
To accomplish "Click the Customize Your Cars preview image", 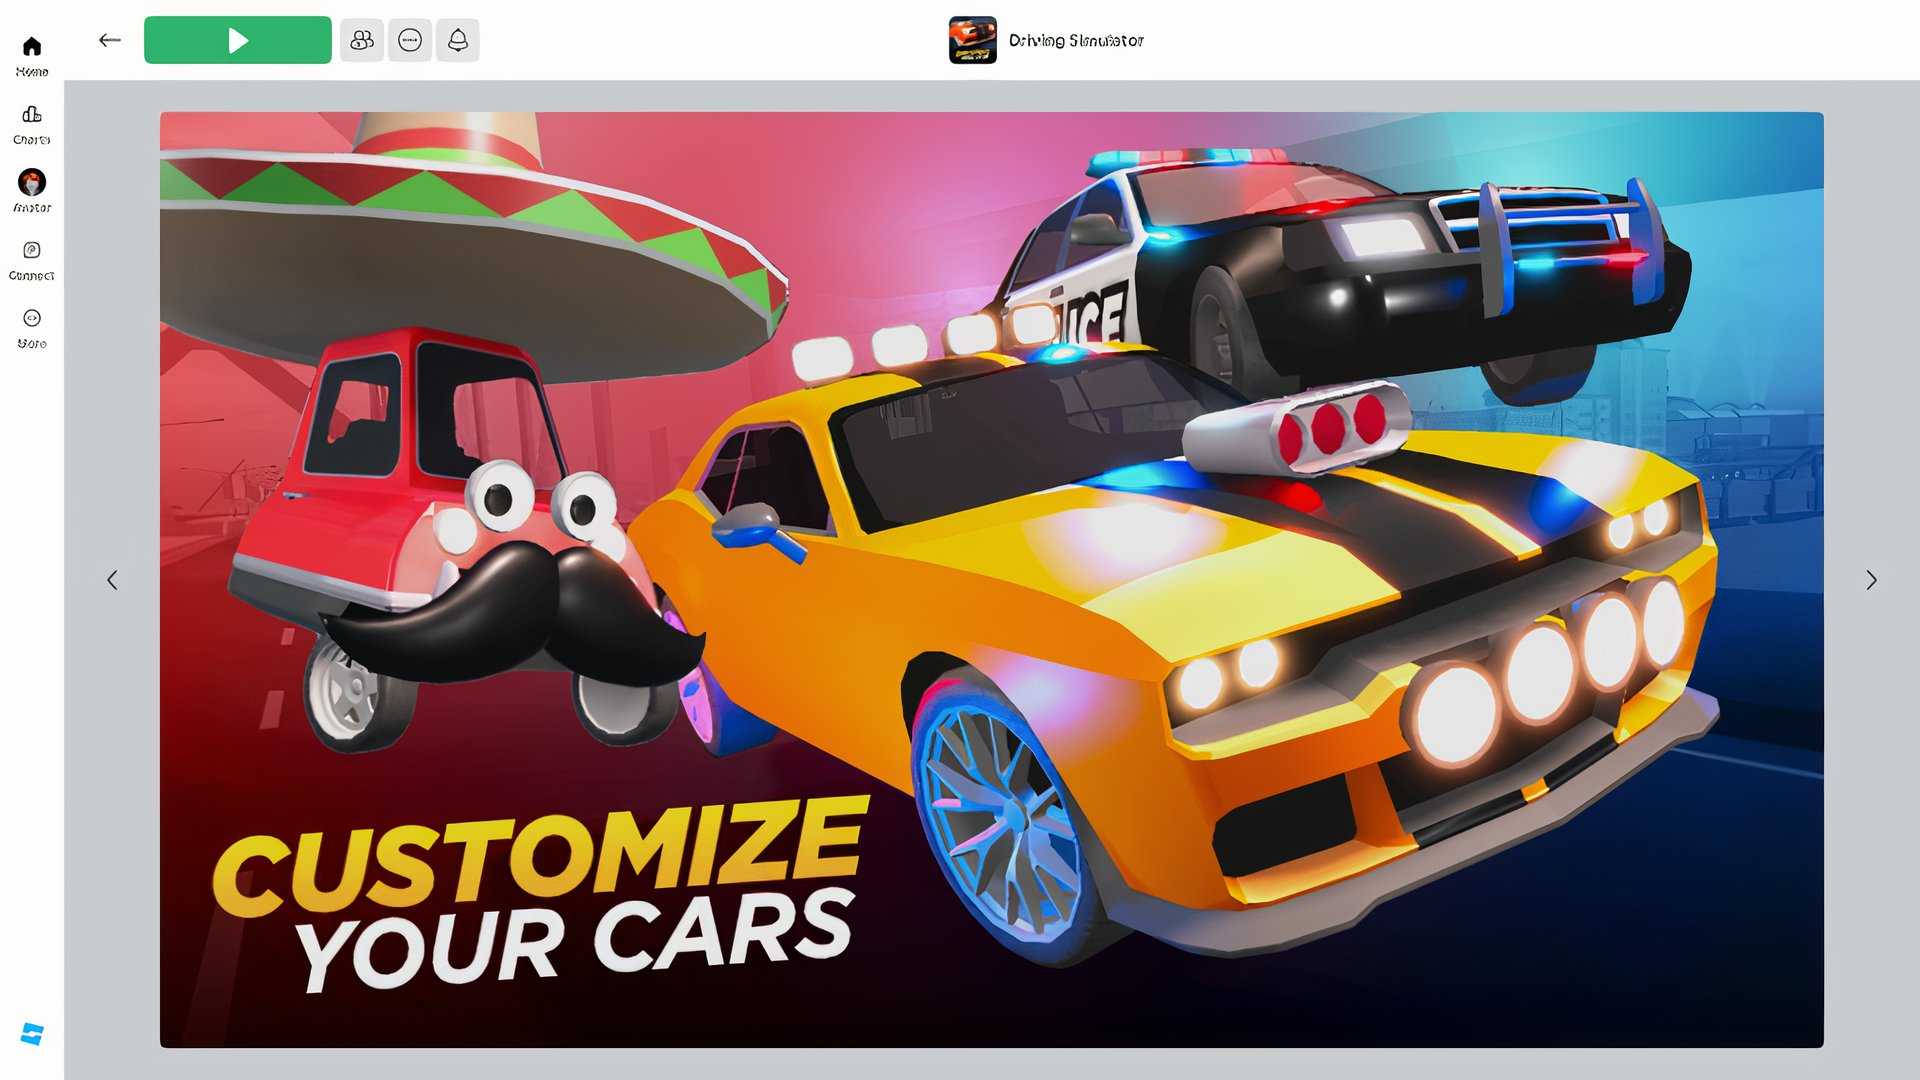I will (992, 580).
